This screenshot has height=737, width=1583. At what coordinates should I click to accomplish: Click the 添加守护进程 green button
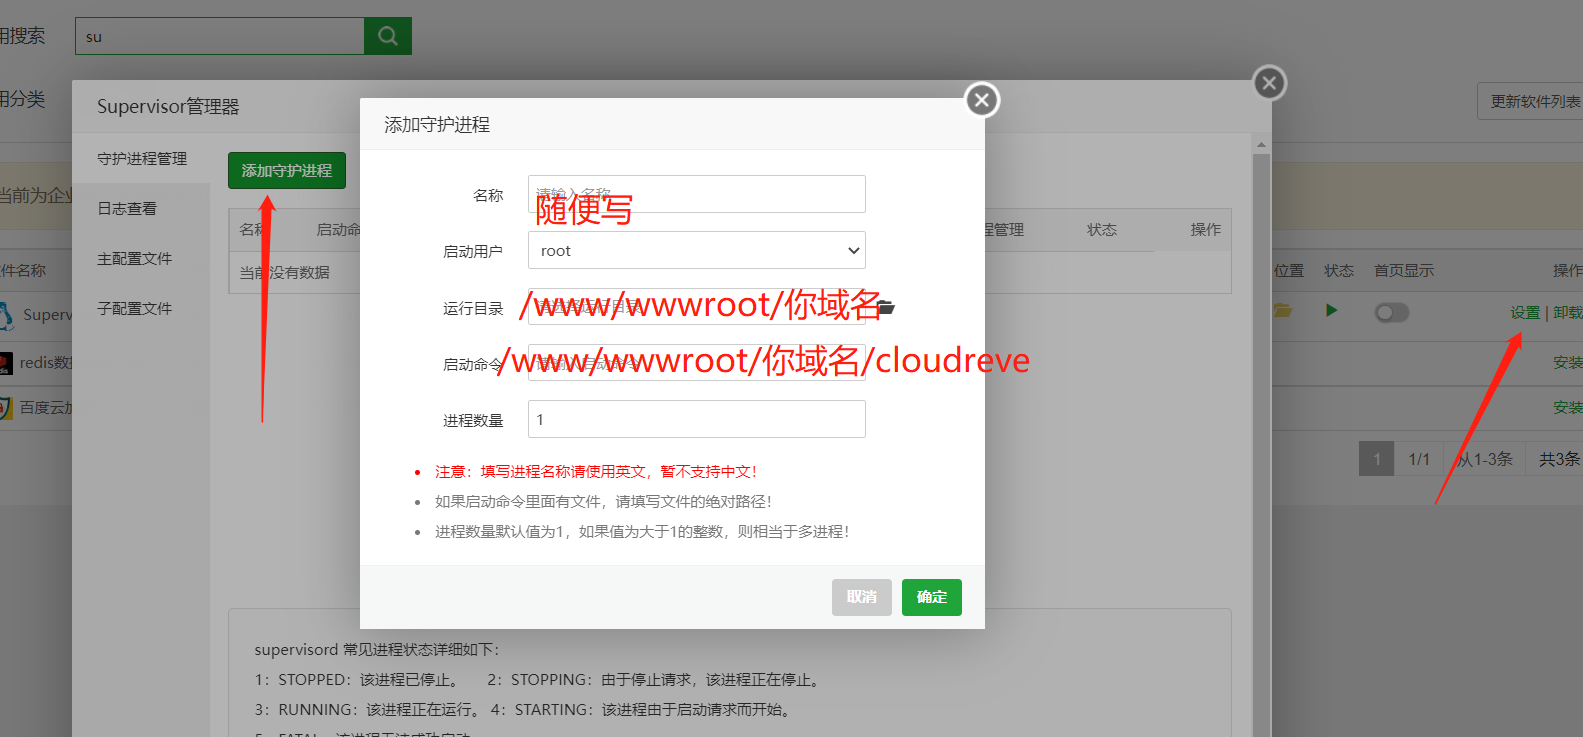(287, 171)
